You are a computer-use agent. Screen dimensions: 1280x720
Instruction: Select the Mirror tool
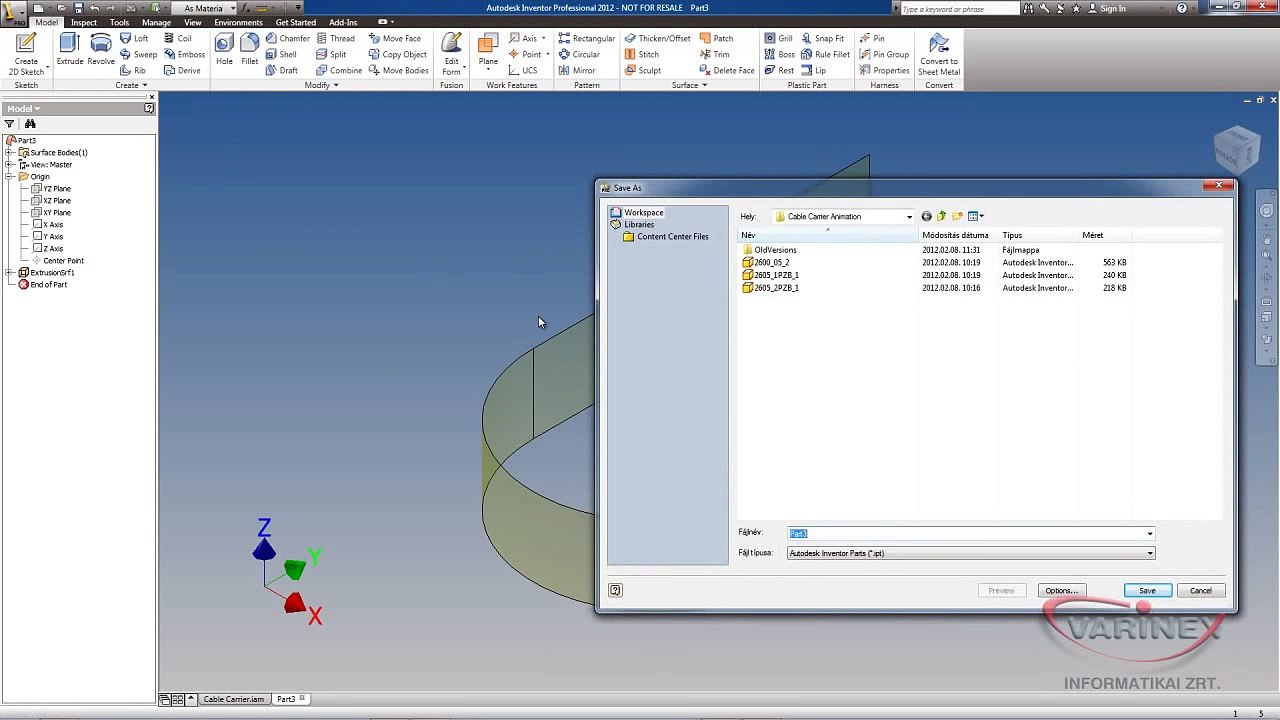pos(577,70)
